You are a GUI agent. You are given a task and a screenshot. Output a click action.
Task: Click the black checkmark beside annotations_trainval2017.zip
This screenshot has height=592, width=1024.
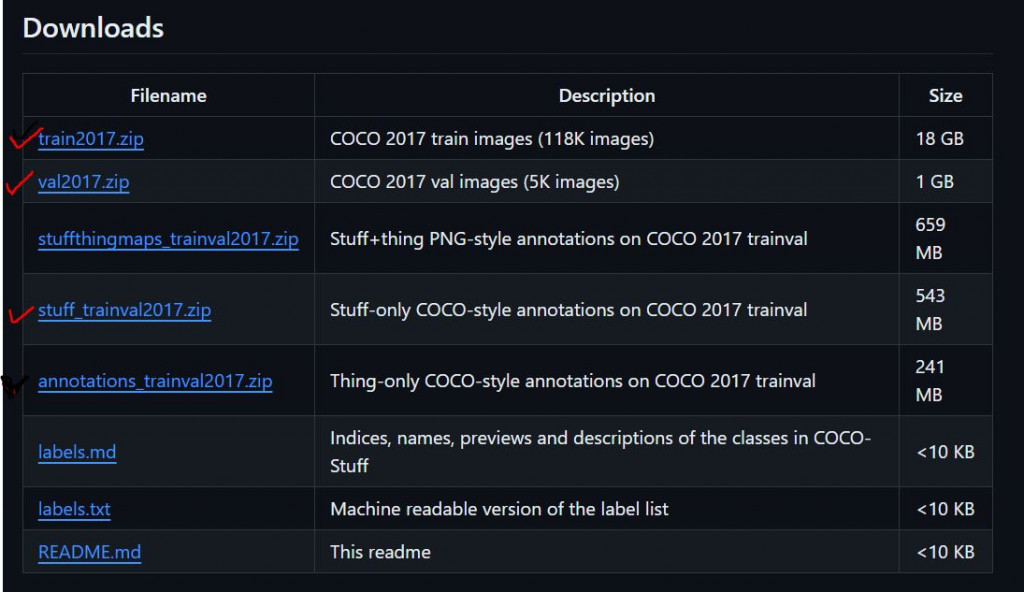click(x=14, y=385)
